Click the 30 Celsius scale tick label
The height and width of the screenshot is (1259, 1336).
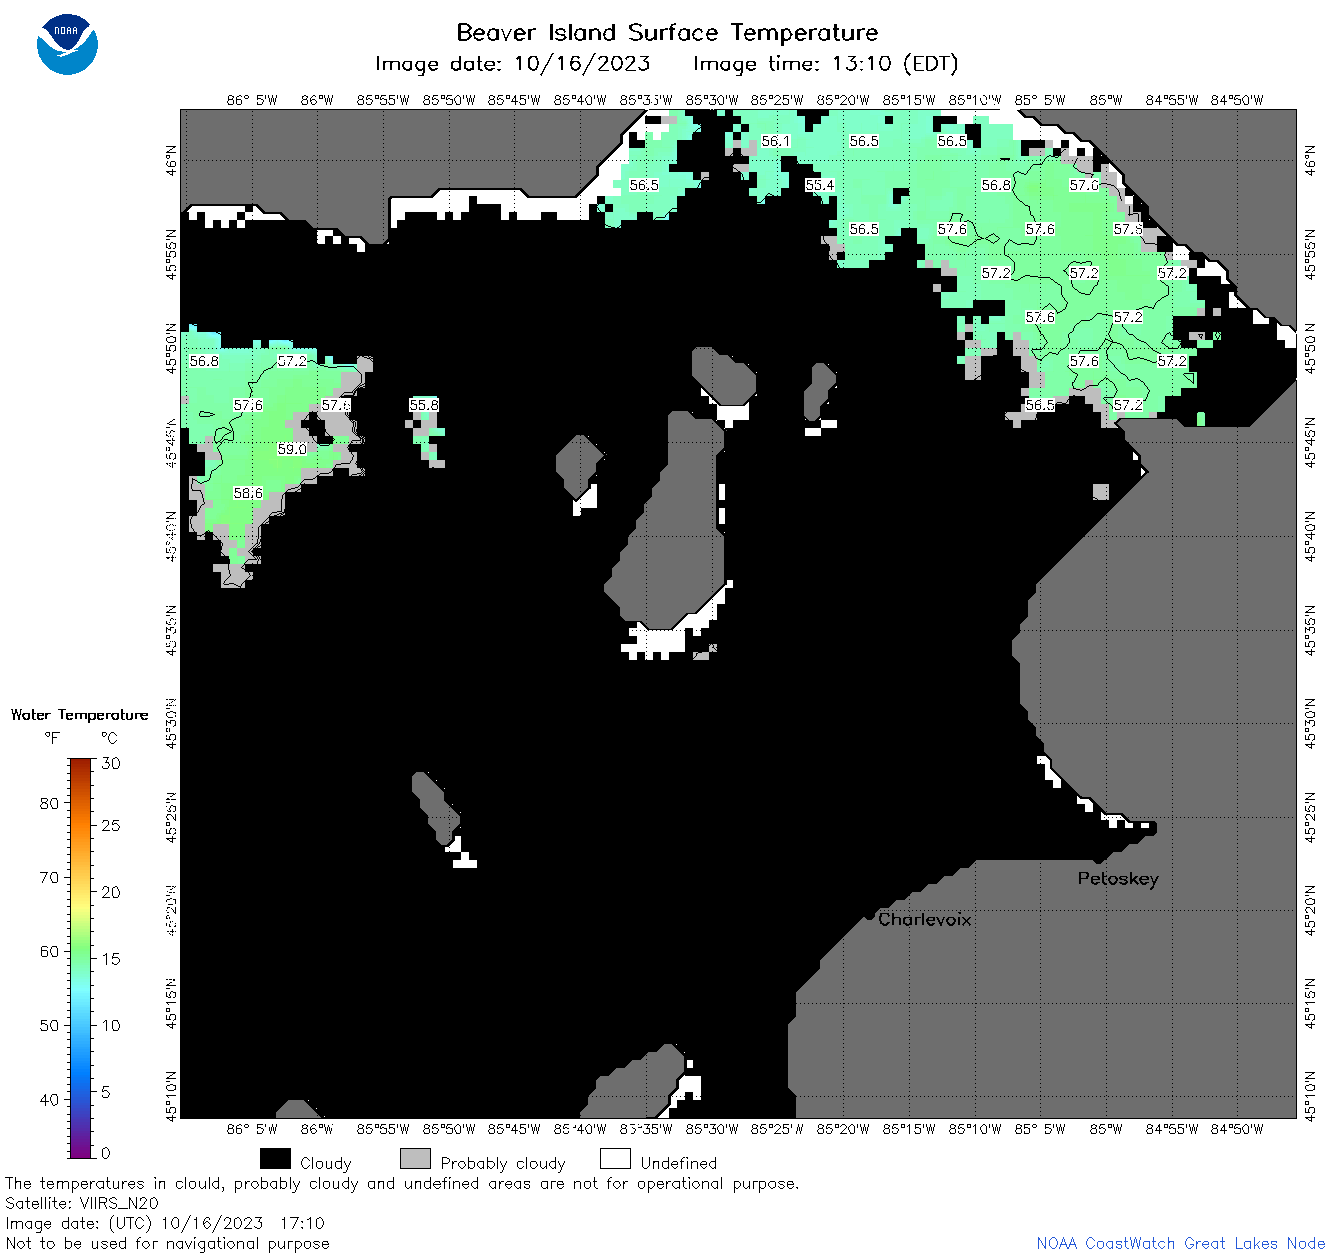(x=111, y=763)
